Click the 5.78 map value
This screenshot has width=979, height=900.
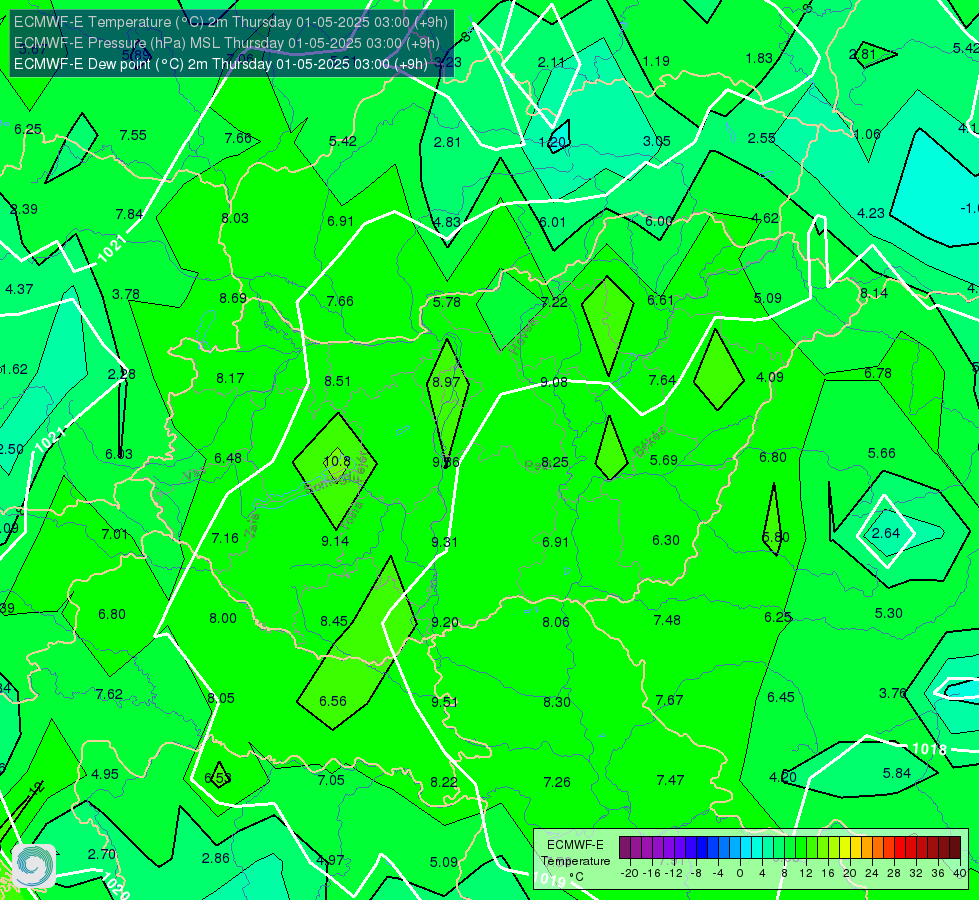pos(447,302)
